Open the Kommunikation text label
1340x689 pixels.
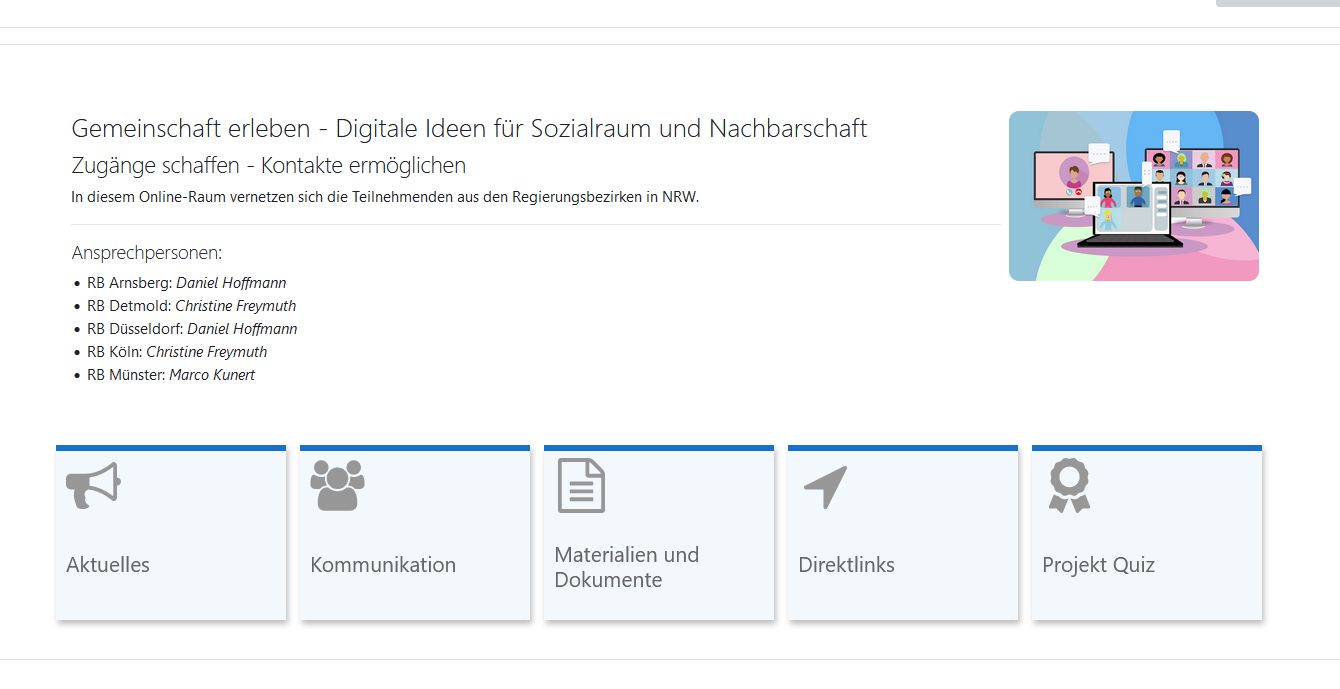[x=383, y=565]
